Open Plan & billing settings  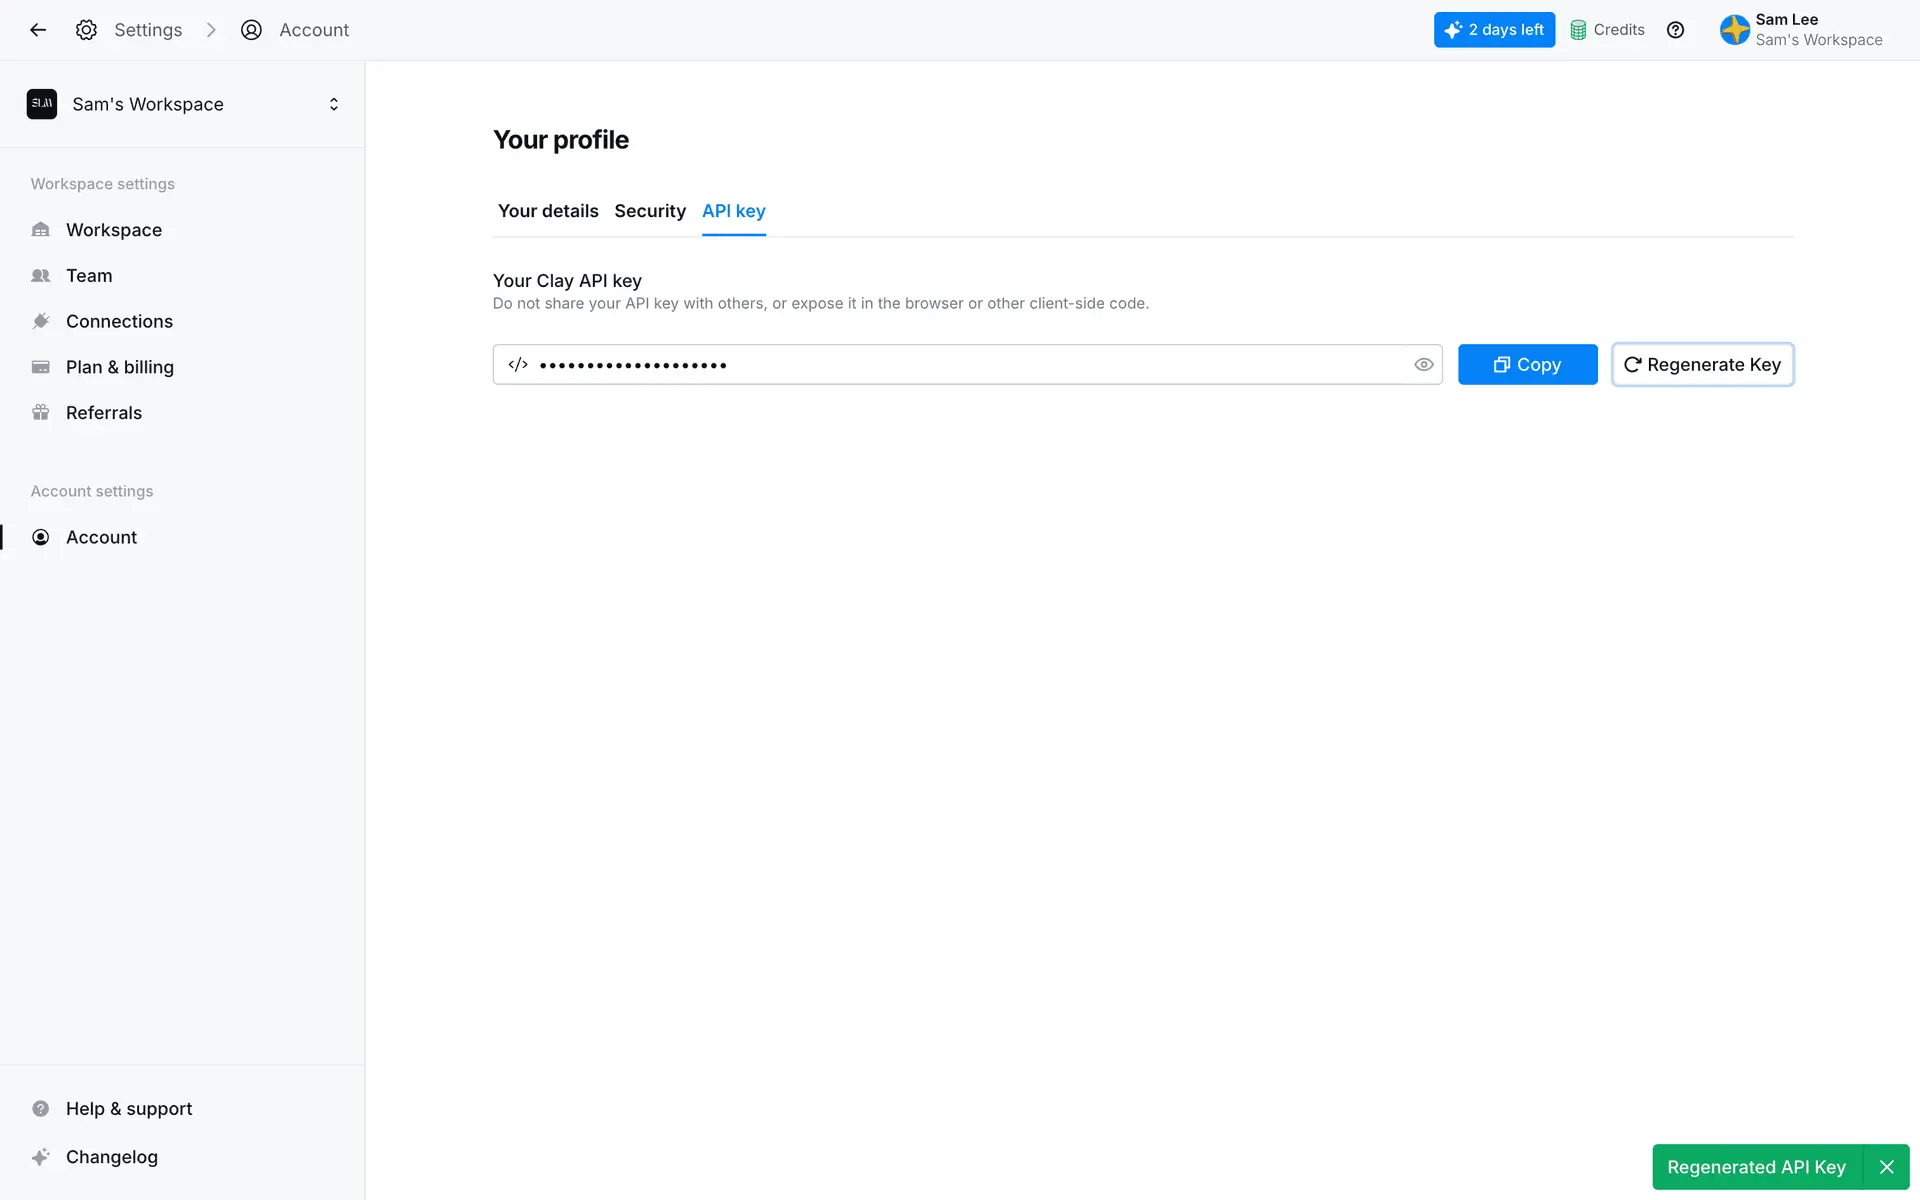click(119, 367)
